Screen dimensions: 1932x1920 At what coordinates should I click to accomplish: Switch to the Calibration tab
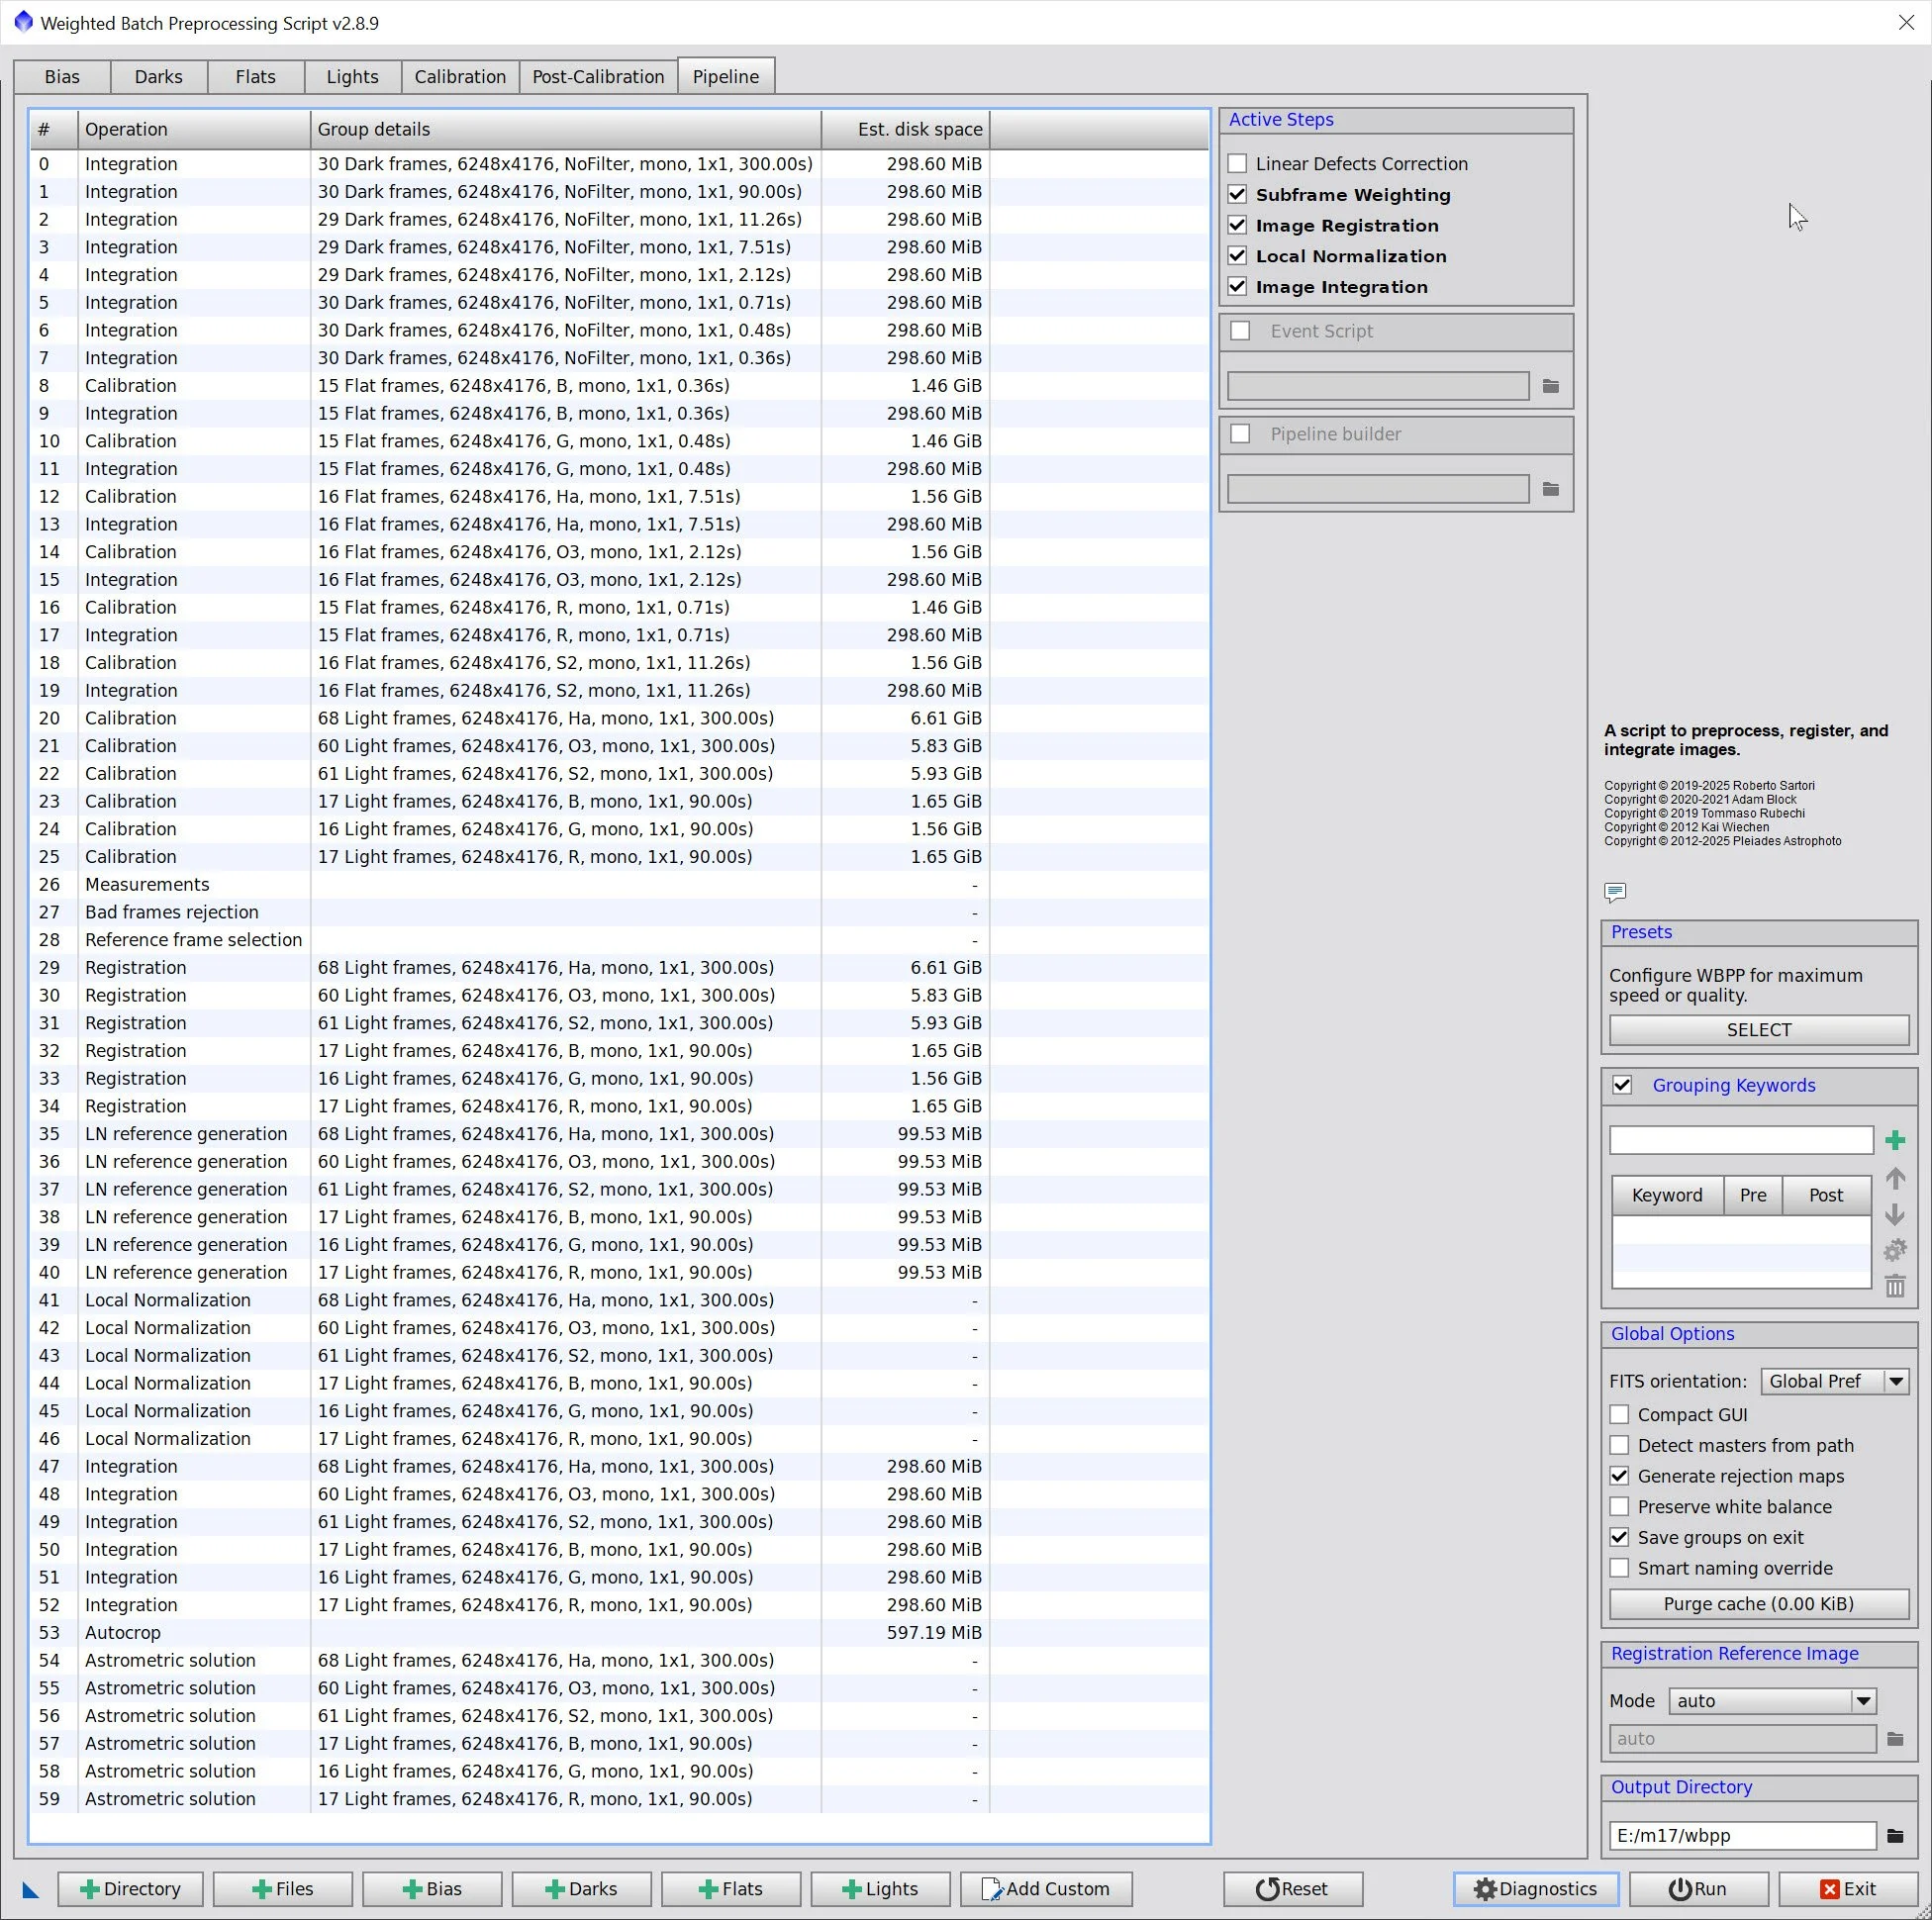coord(460,77)
